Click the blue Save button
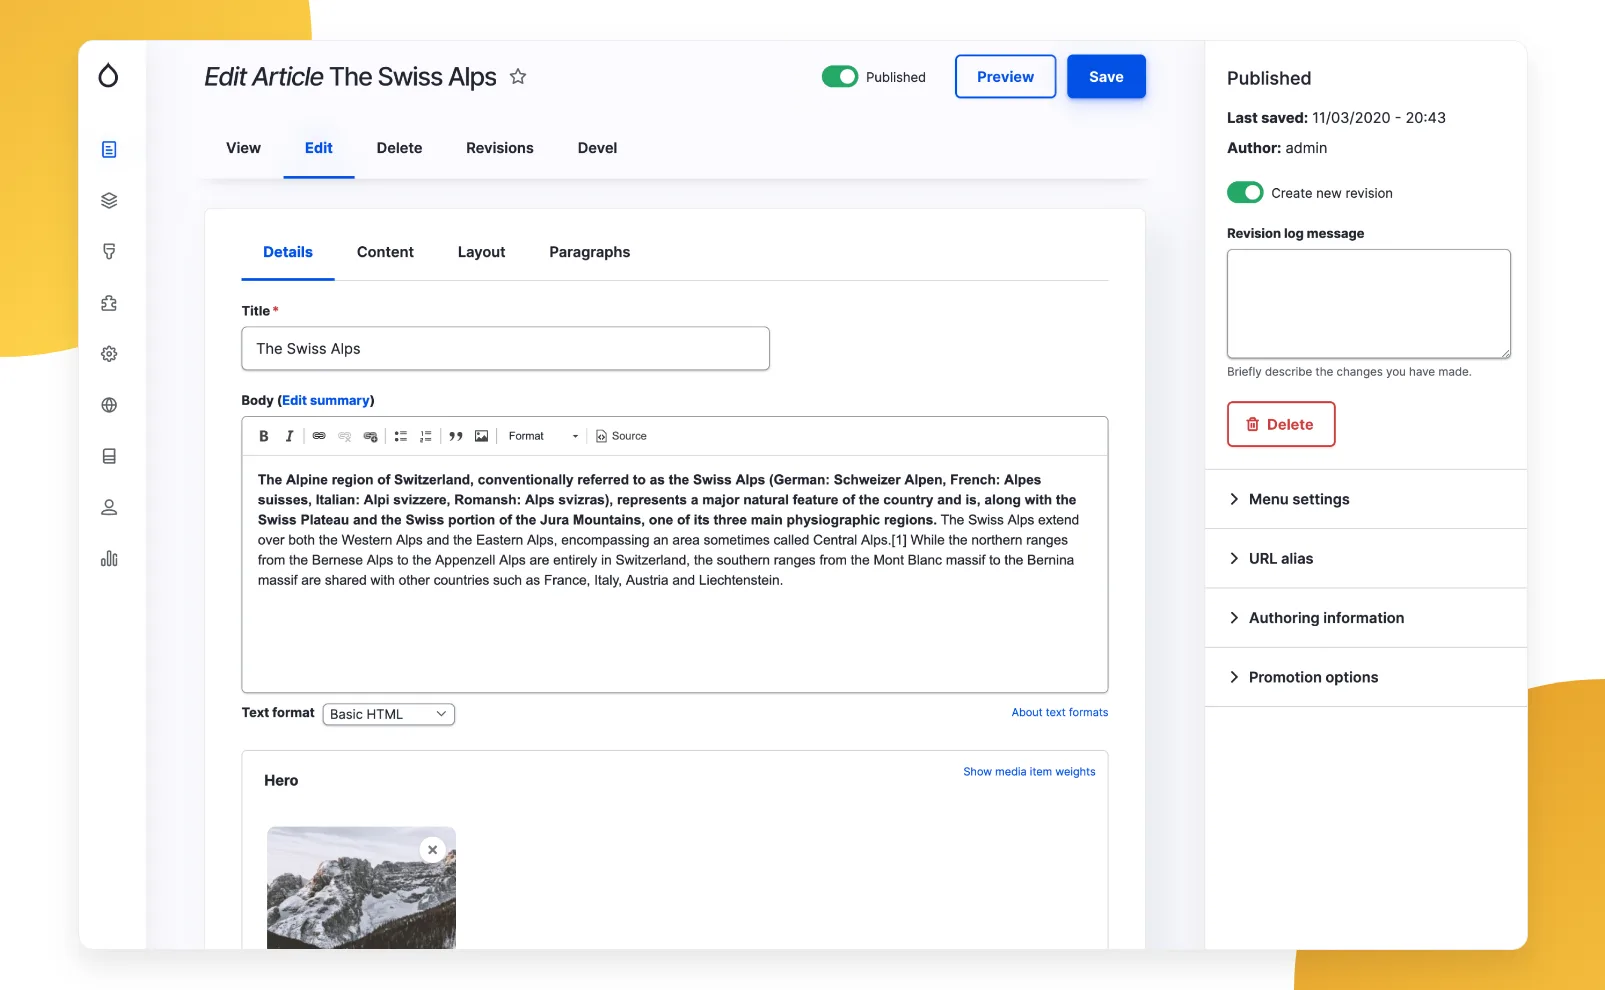 1106,77
